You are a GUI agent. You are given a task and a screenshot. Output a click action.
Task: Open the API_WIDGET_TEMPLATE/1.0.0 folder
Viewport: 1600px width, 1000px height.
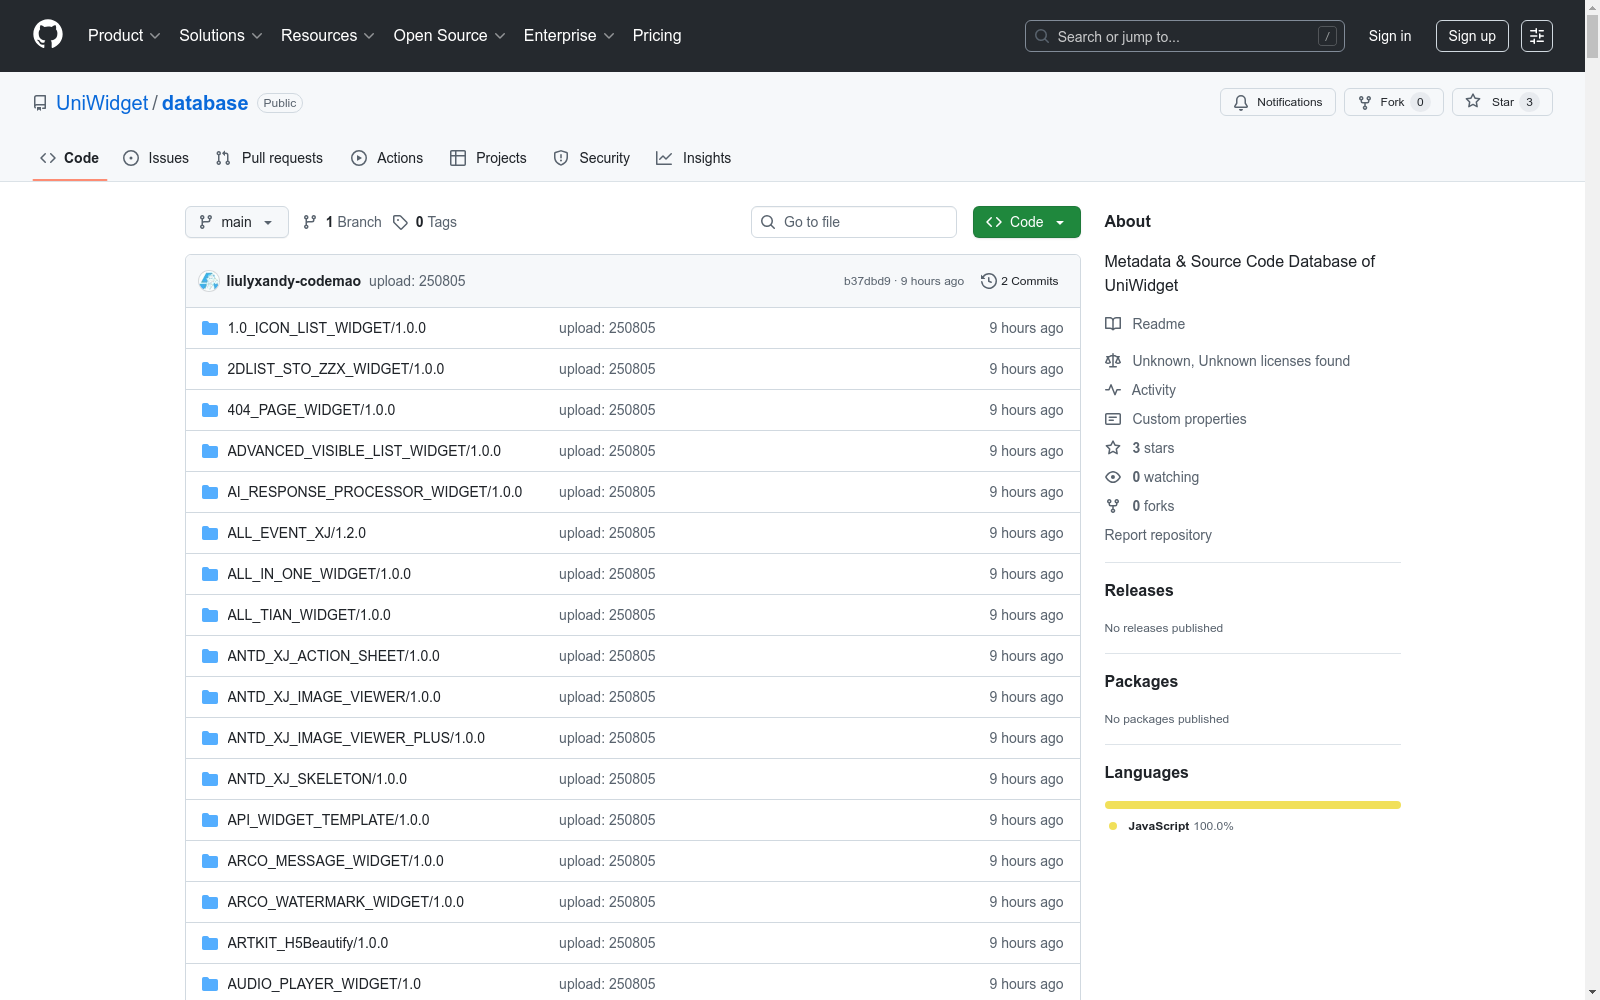tap(328, 820)
